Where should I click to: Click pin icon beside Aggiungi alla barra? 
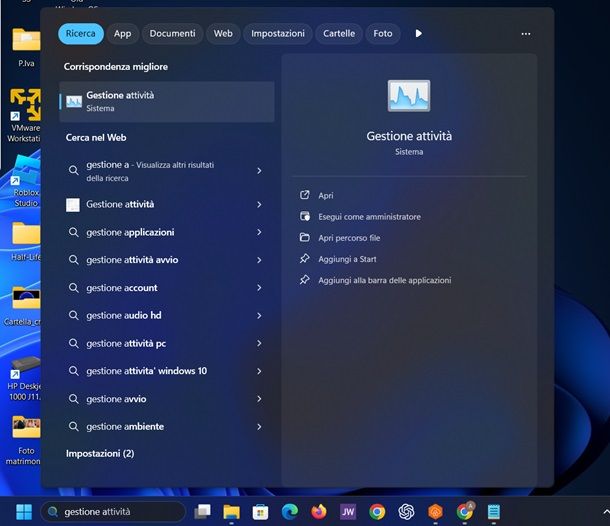(305, 279)
